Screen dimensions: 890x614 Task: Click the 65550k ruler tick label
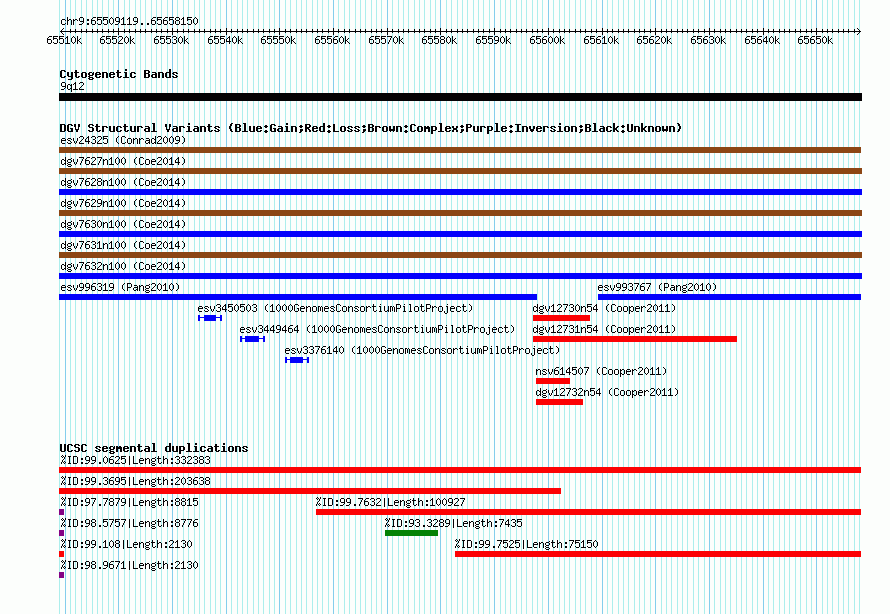click(278, 40)
